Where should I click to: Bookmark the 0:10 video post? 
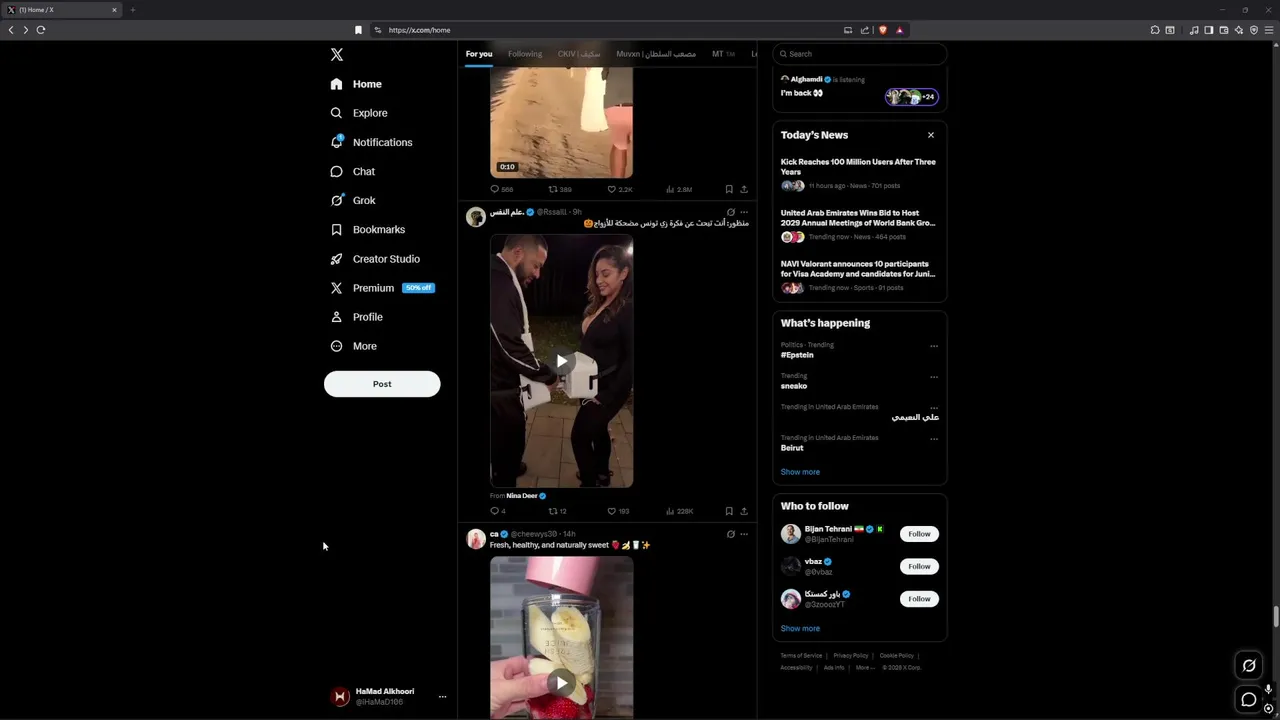point(729,189)
